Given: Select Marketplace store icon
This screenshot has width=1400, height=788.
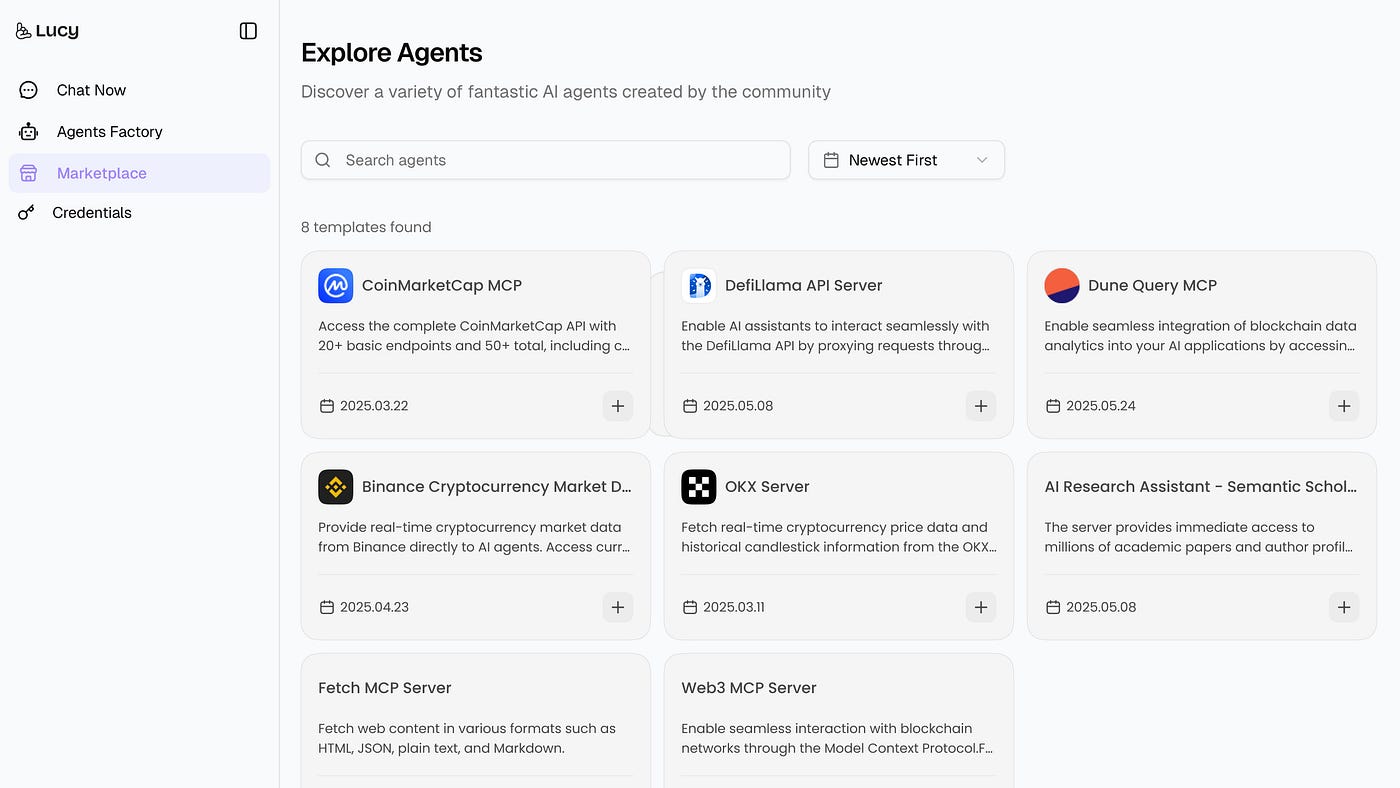Looking at the screenshot, I should (x=28, y=173).
